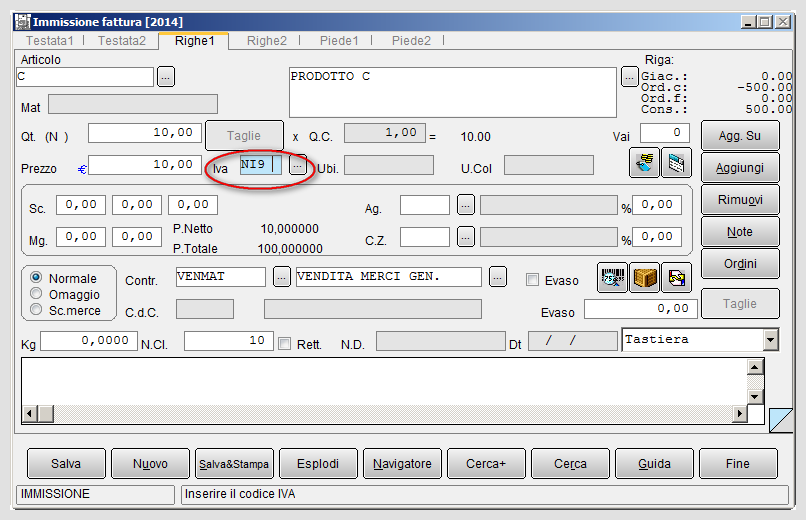
Task: Enable the Rett. checkbox
Action: click(x=284, y=343)
